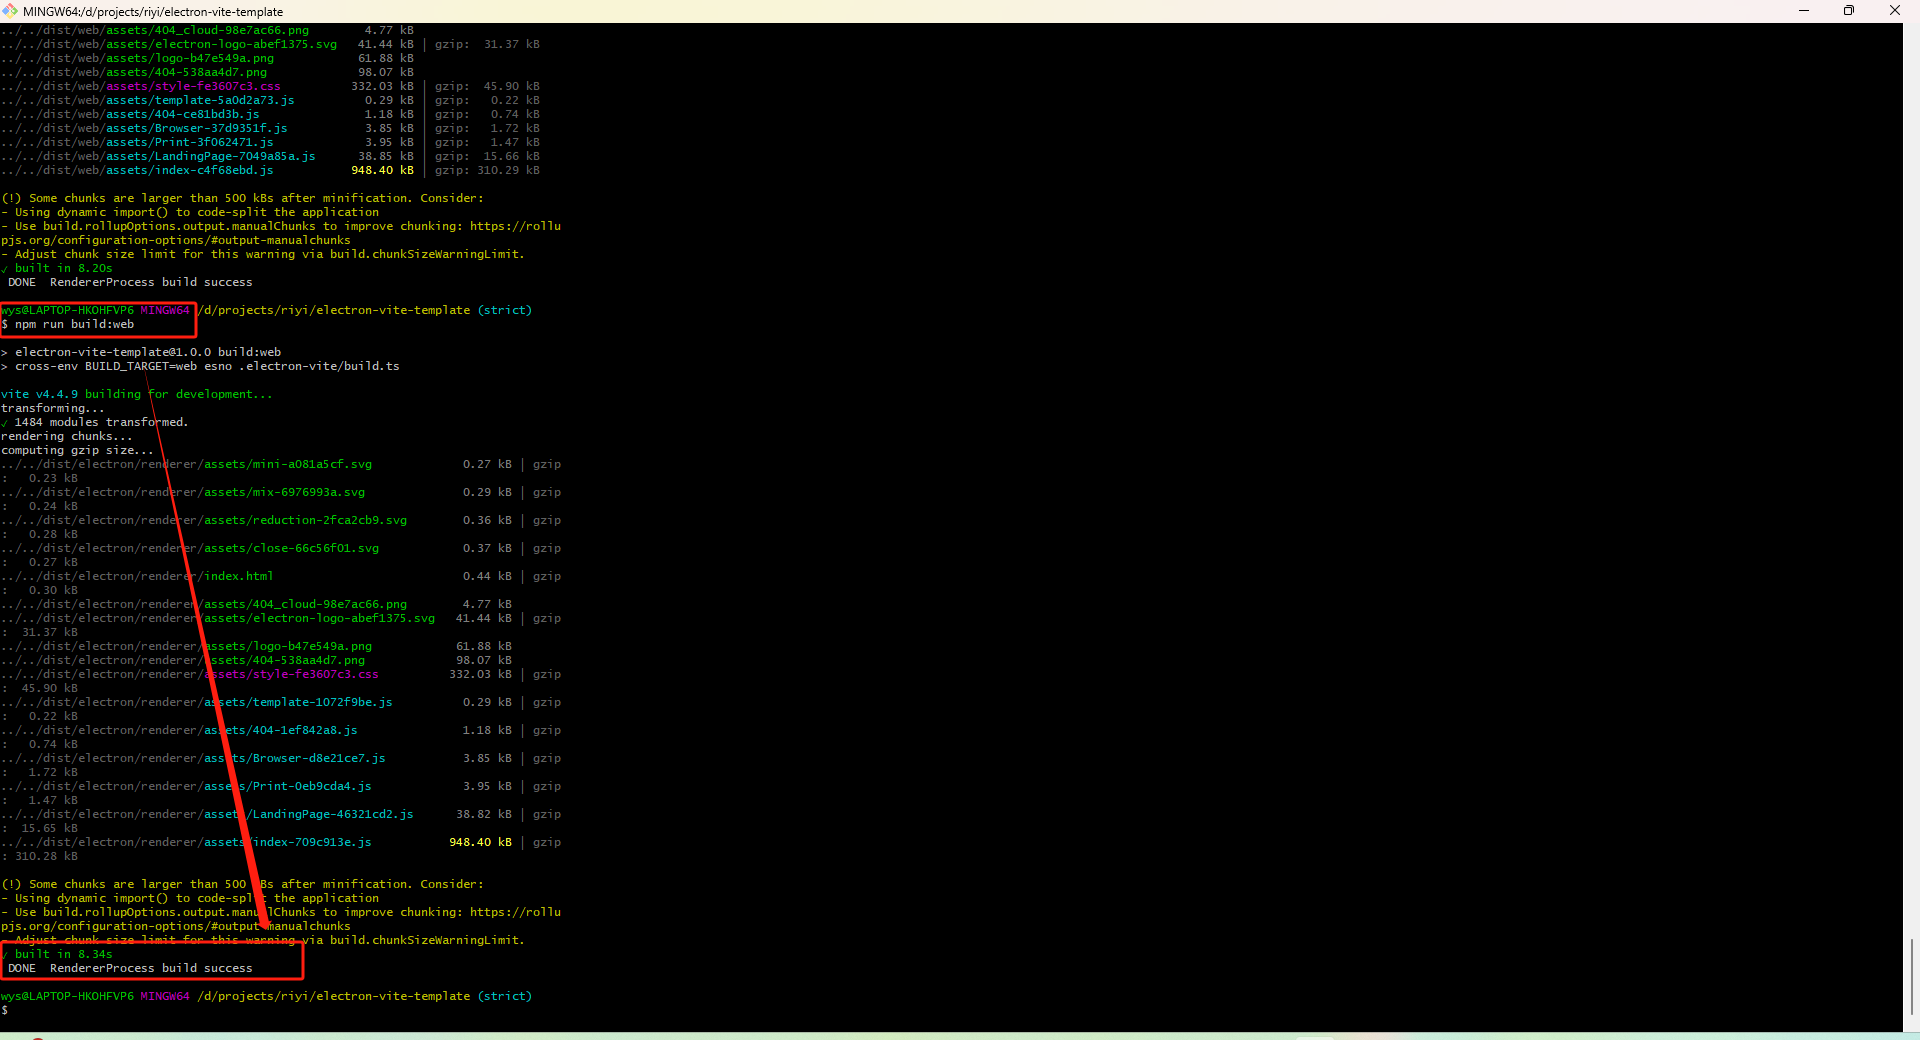
Task: Close the MINGW64 terminal window
Action: 1895,11
